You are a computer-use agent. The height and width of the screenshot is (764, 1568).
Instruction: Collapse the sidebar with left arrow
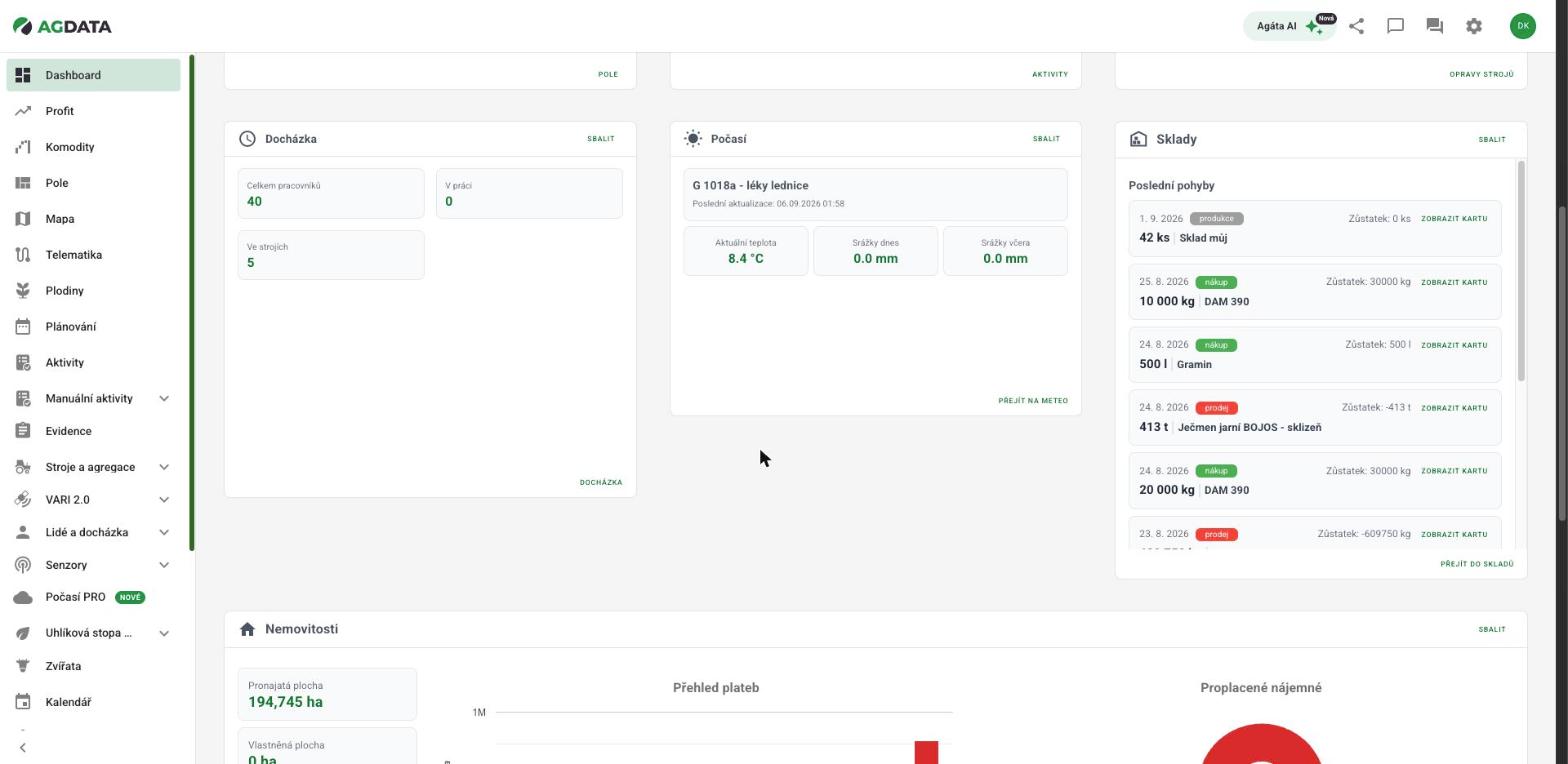point(23,747)
